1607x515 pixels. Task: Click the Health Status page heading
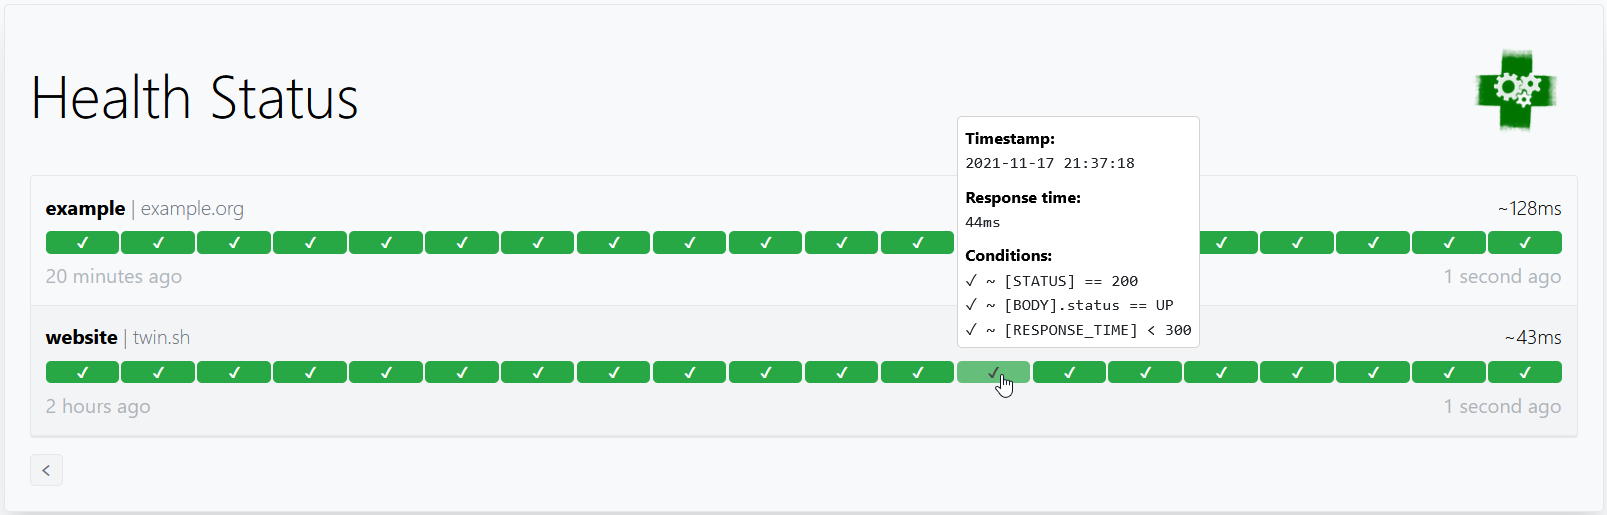click(x=195, y=98)
